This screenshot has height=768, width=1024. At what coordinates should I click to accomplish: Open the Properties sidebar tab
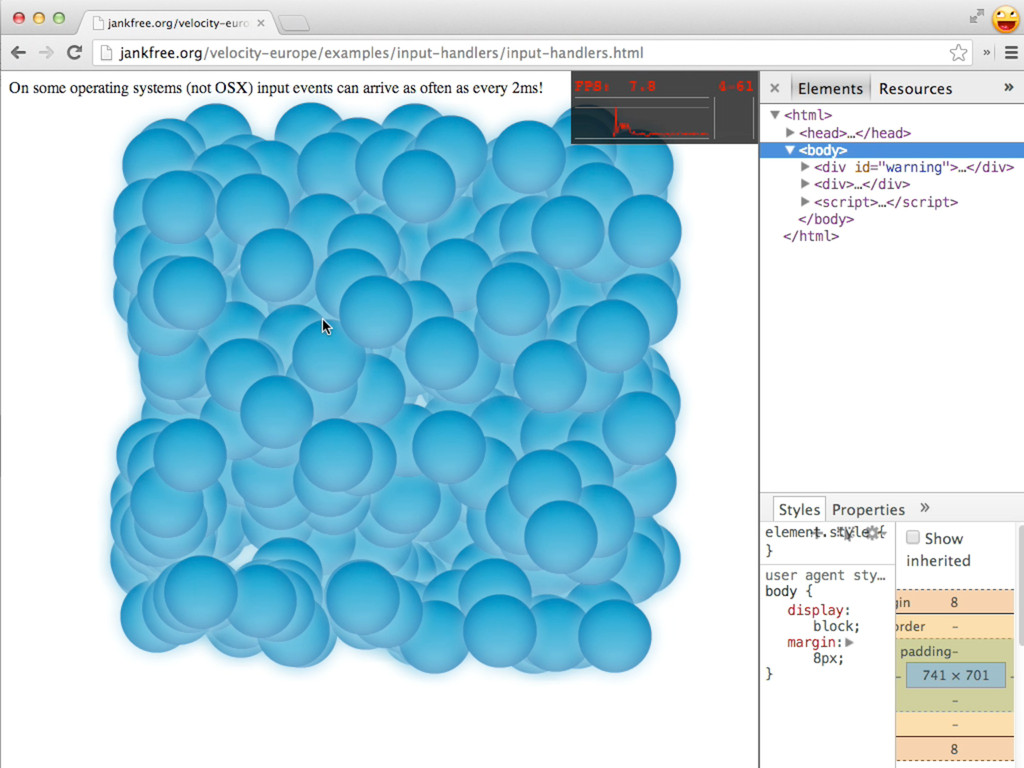click(868, 509)
